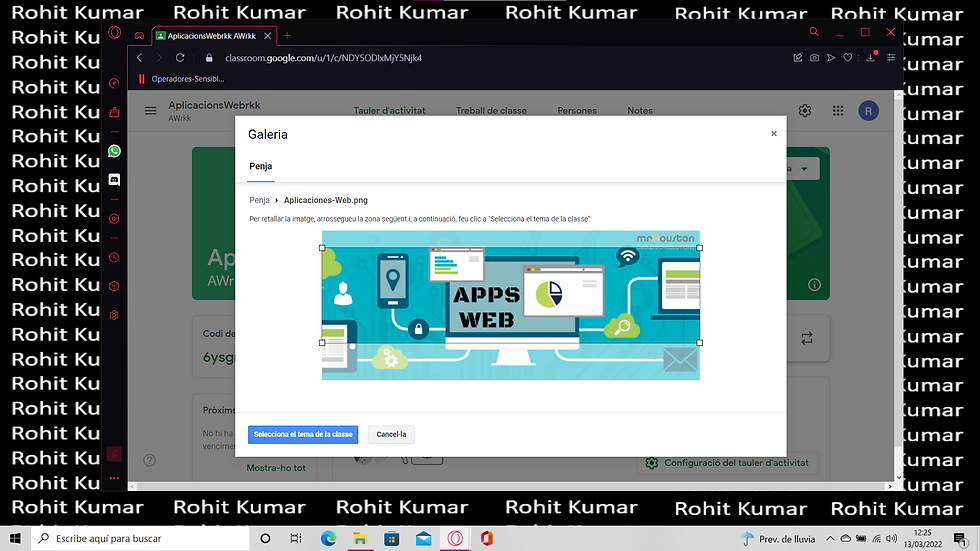980x551 pixels.
Task: Open Windows Start menu
Action: pos(15,539)
